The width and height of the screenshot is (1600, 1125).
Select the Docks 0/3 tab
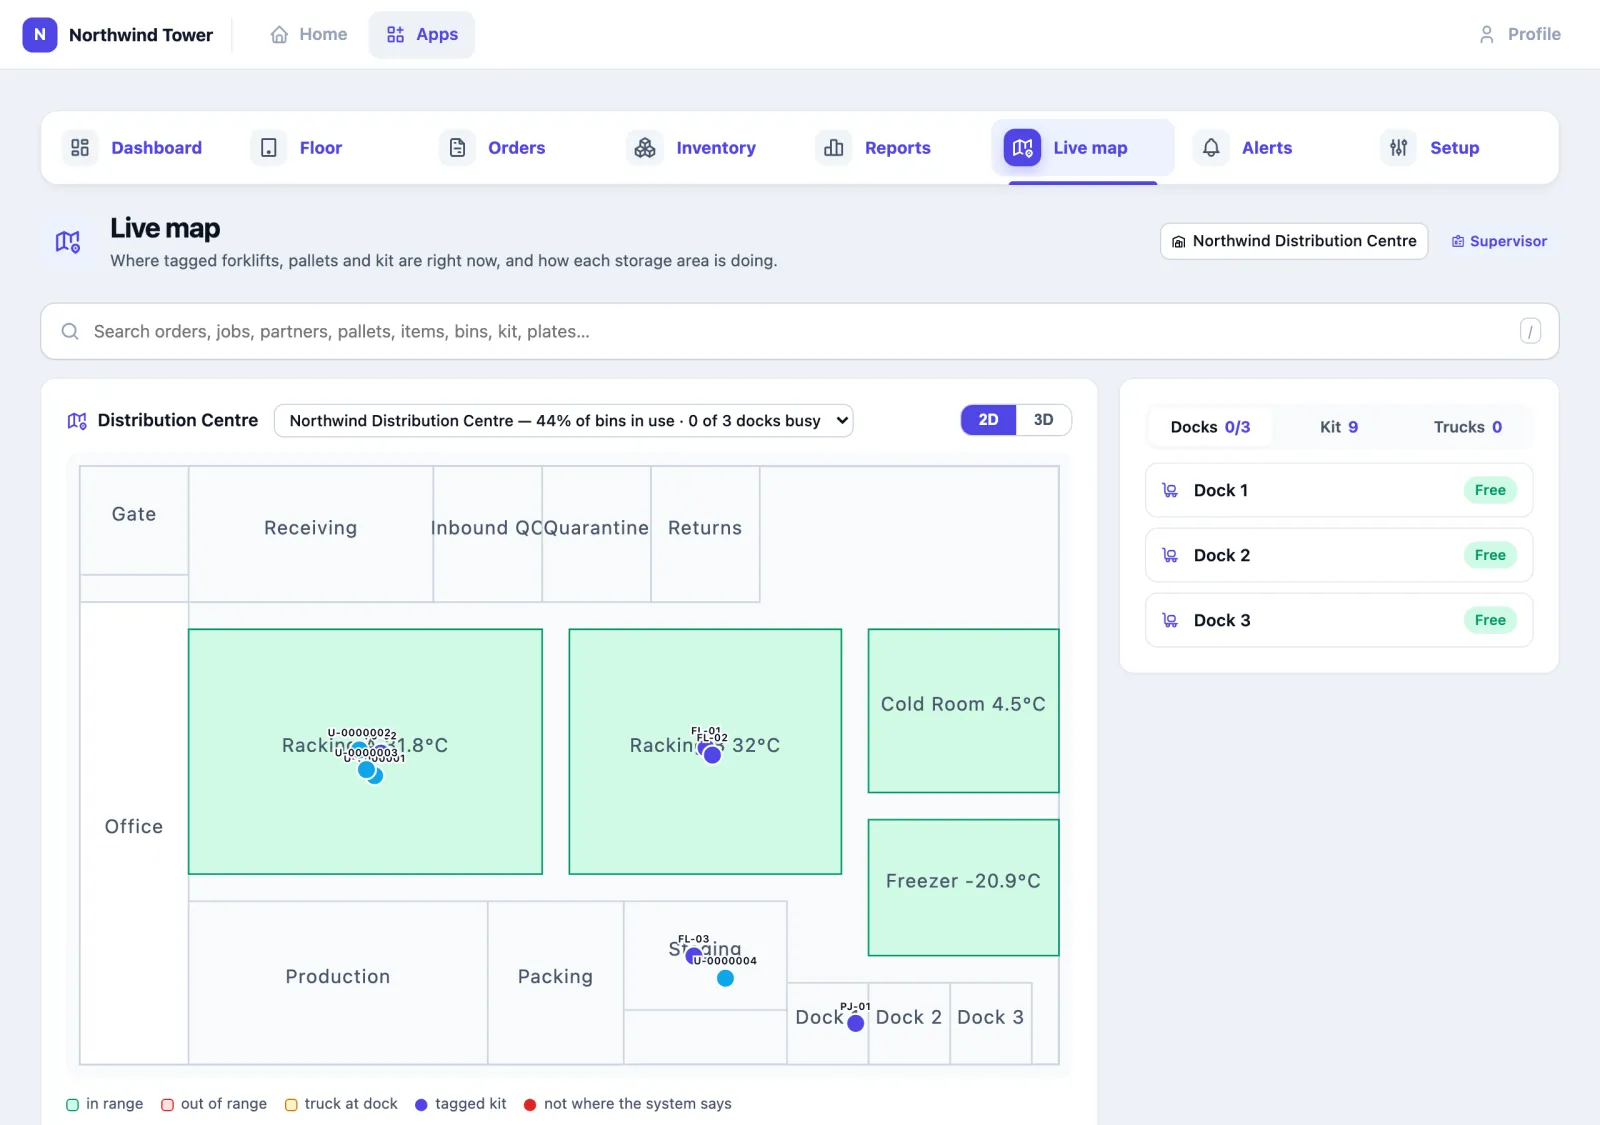pos(1210,427)
